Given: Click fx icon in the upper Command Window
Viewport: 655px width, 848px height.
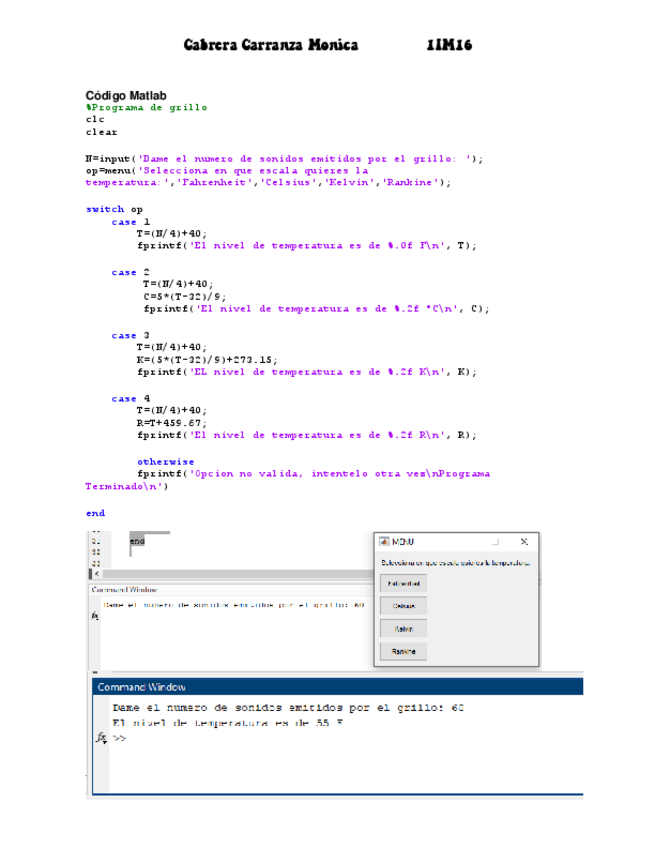Looking at the screenshot, I should pos(95,618).
